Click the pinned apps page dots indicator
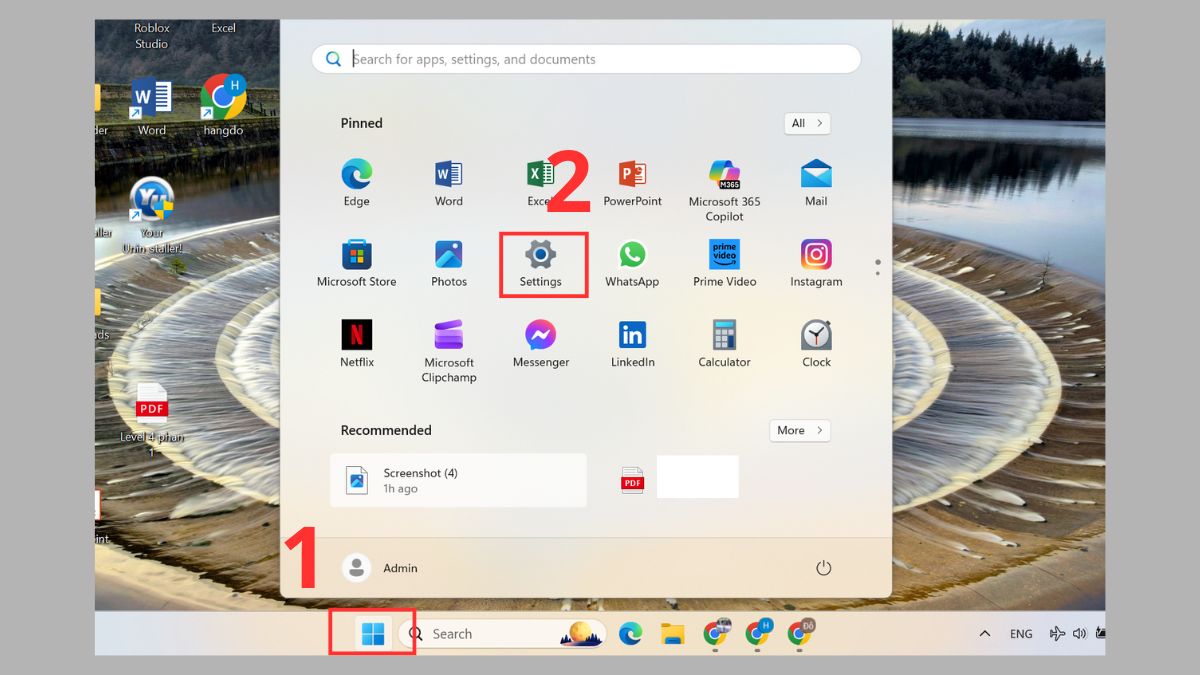The height and width of the screenshot is (675, 1200). pos(878,267)
